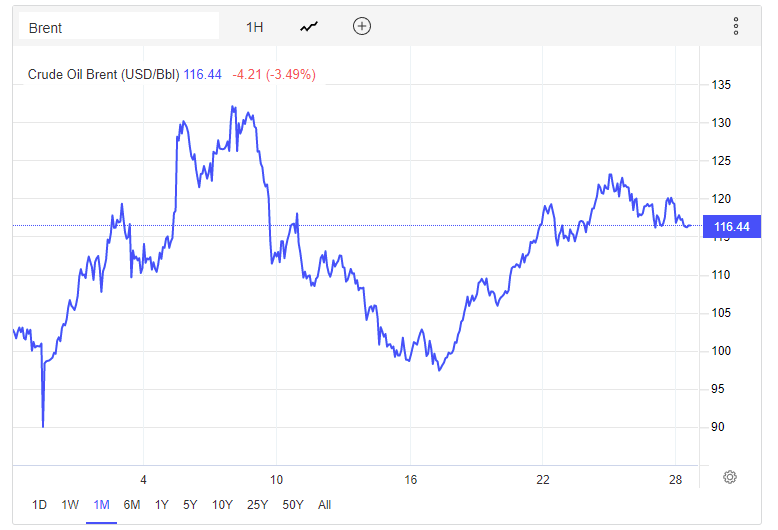This screenshot has height=530, width=778.
Task: Open the three-dot more options menu
Action: pos(736,27)
